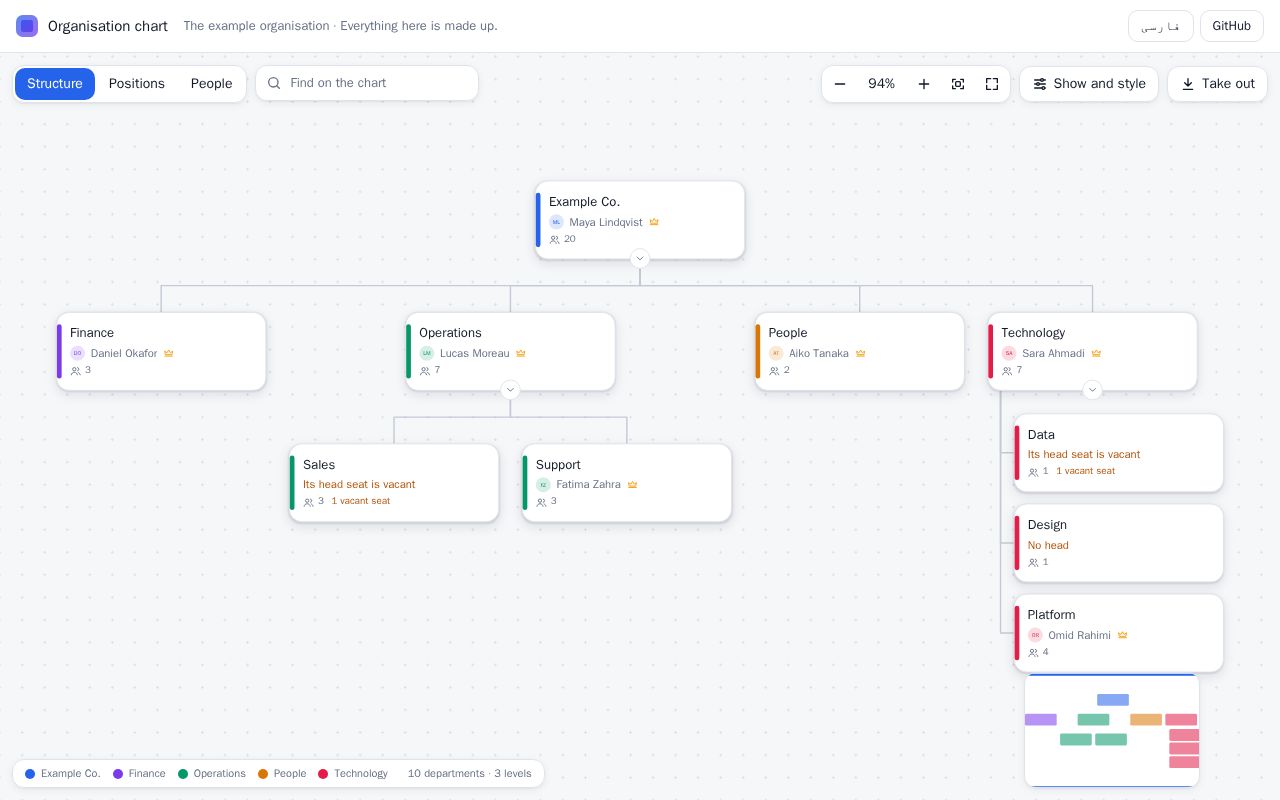1280x800 pixels.
Task: Click Daniel Okafor's avatar icon
Action: (x=77, y=353)
